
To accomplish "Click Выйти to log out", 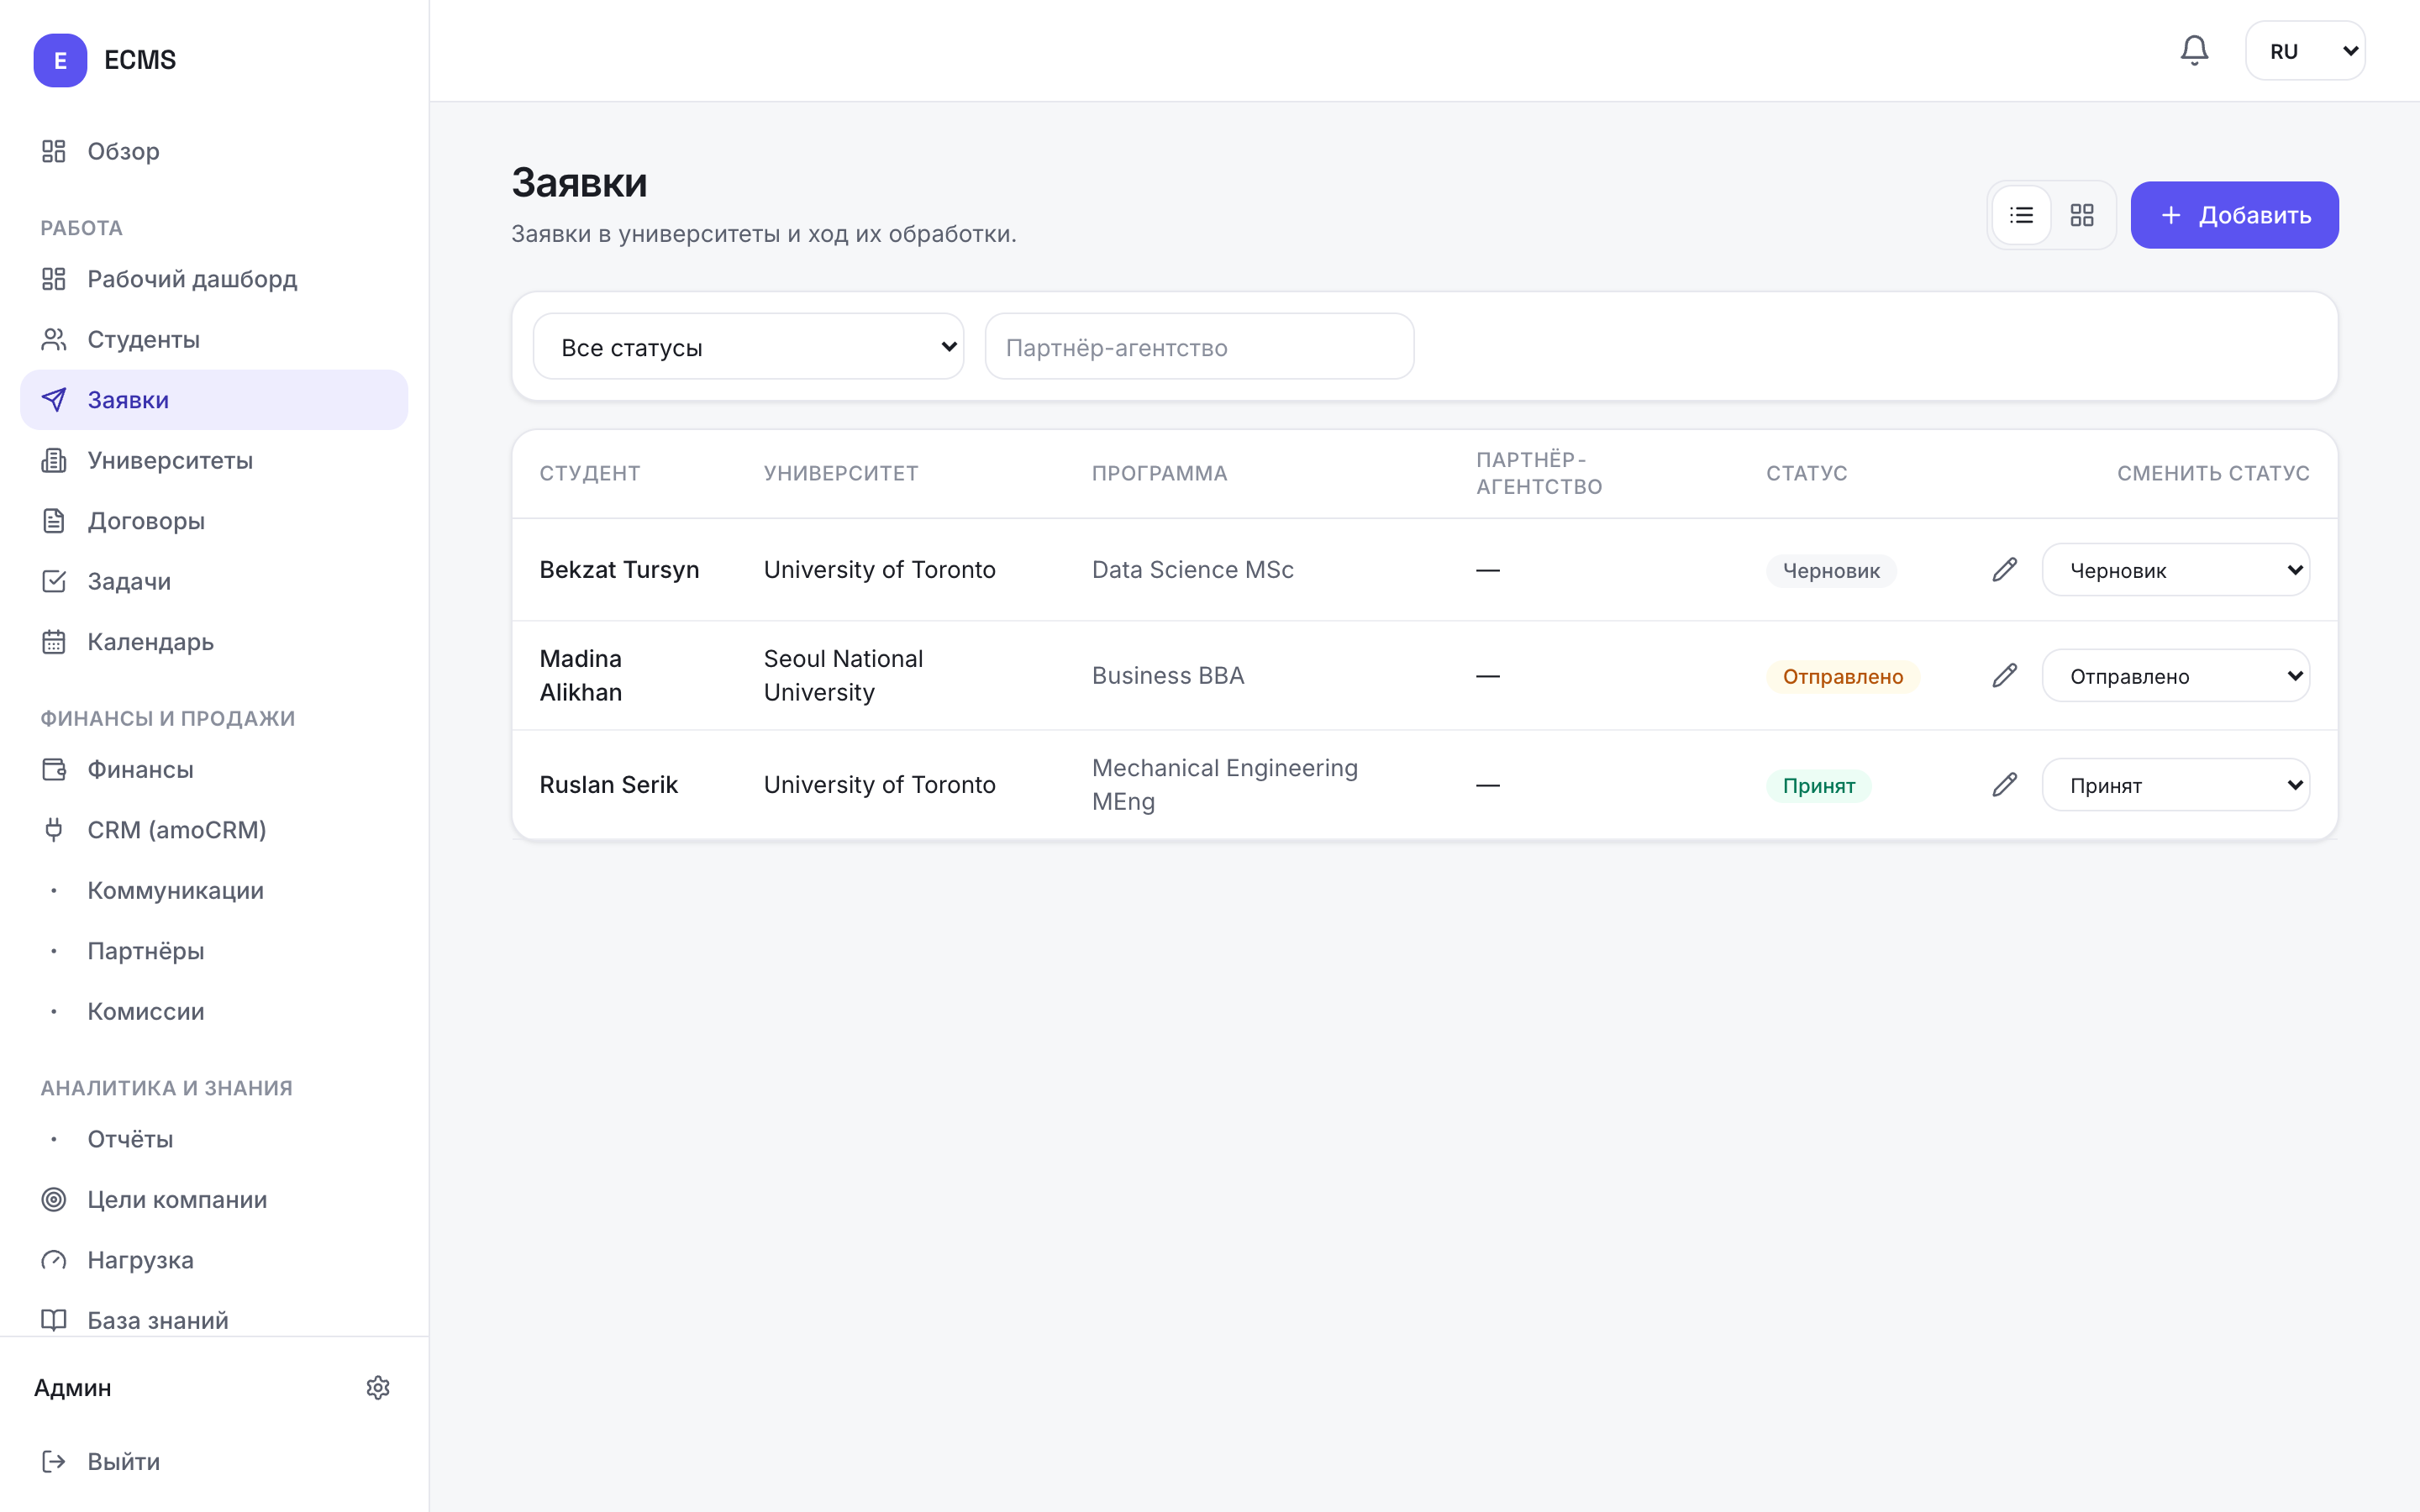I will 214,1462.
